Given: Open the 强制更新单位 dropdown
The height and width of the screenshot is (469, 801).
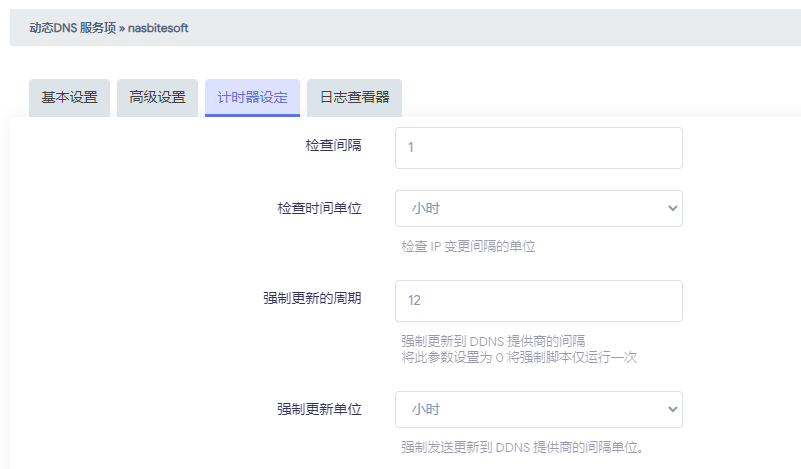Looking at the screenshot, I should coord(539,409).
